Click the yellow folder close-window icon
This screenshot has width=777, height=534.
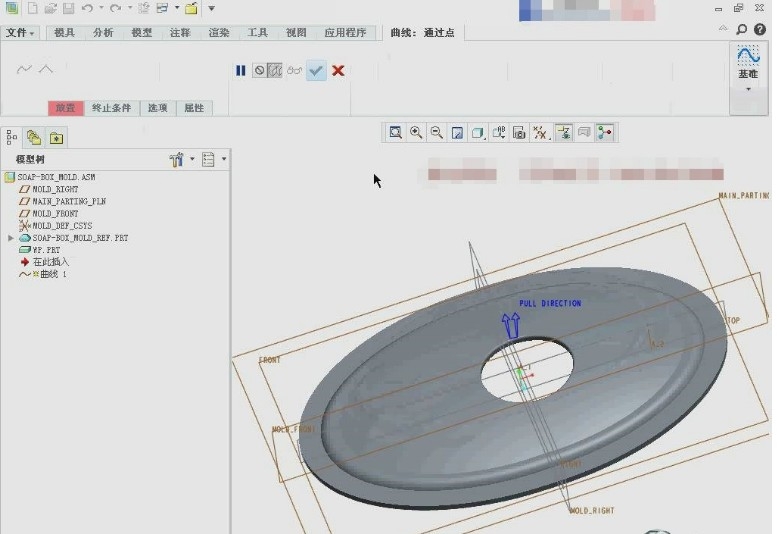tap(191, 8)
